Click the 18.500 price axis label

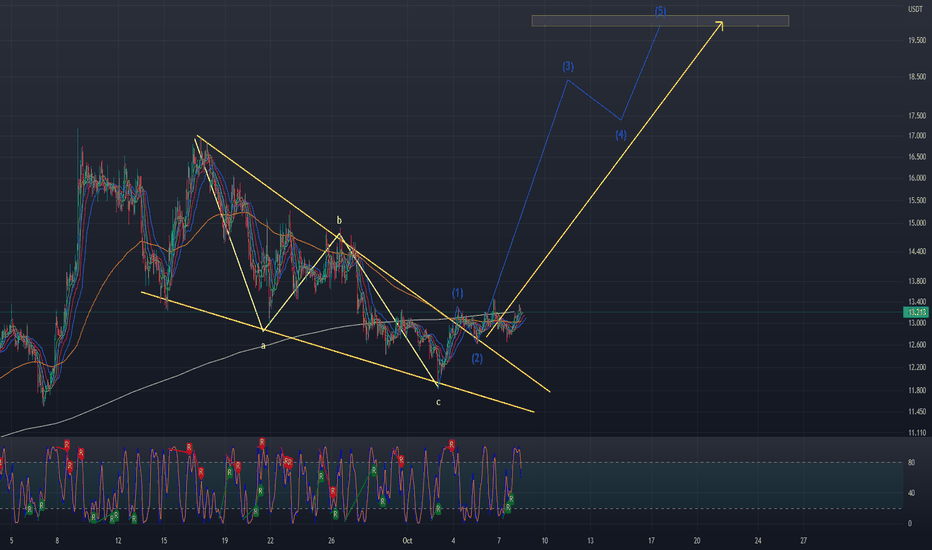917,77
